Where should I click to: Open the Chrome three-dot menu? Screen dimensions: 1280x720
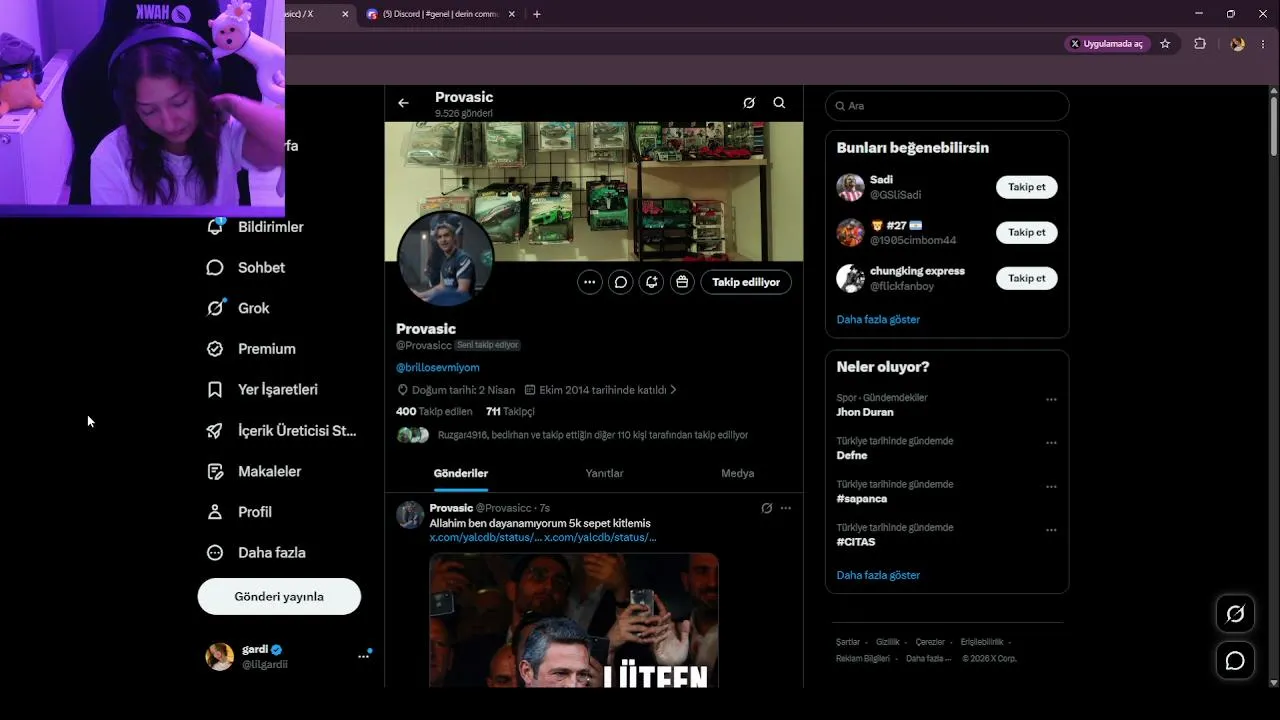(x=1263, y=44)
